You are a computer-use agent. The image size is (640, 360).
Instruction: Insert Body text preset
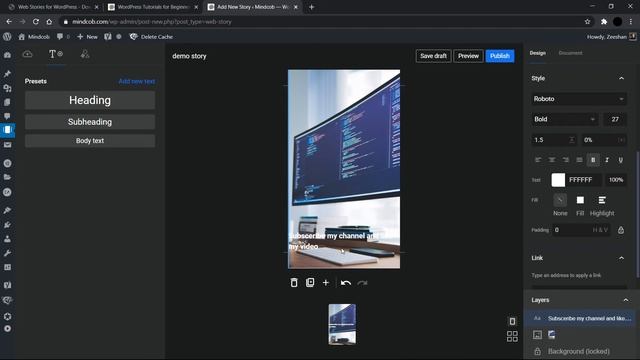90,141
